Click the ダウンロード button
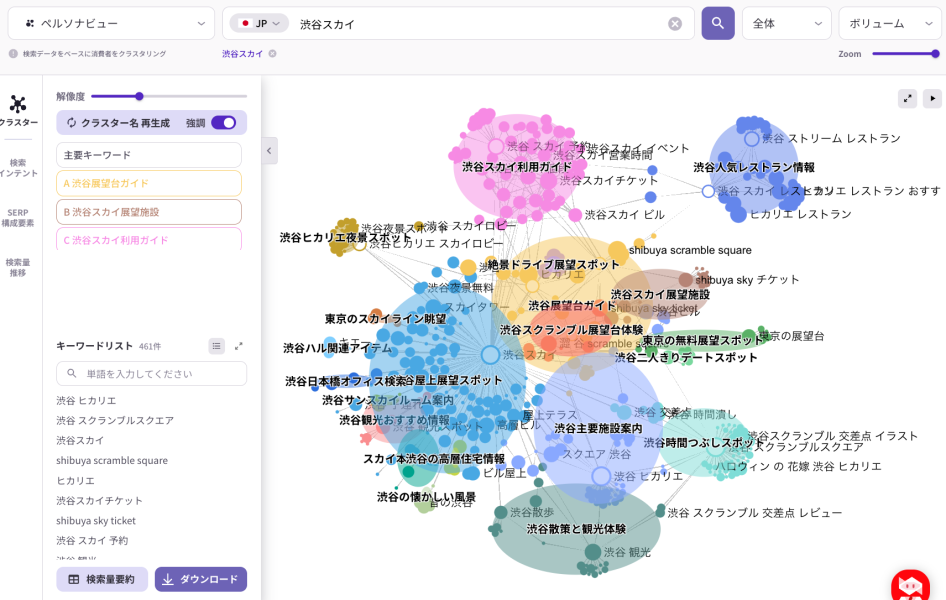The height and width of the screenshot is (600, 946). coord(200,579)
